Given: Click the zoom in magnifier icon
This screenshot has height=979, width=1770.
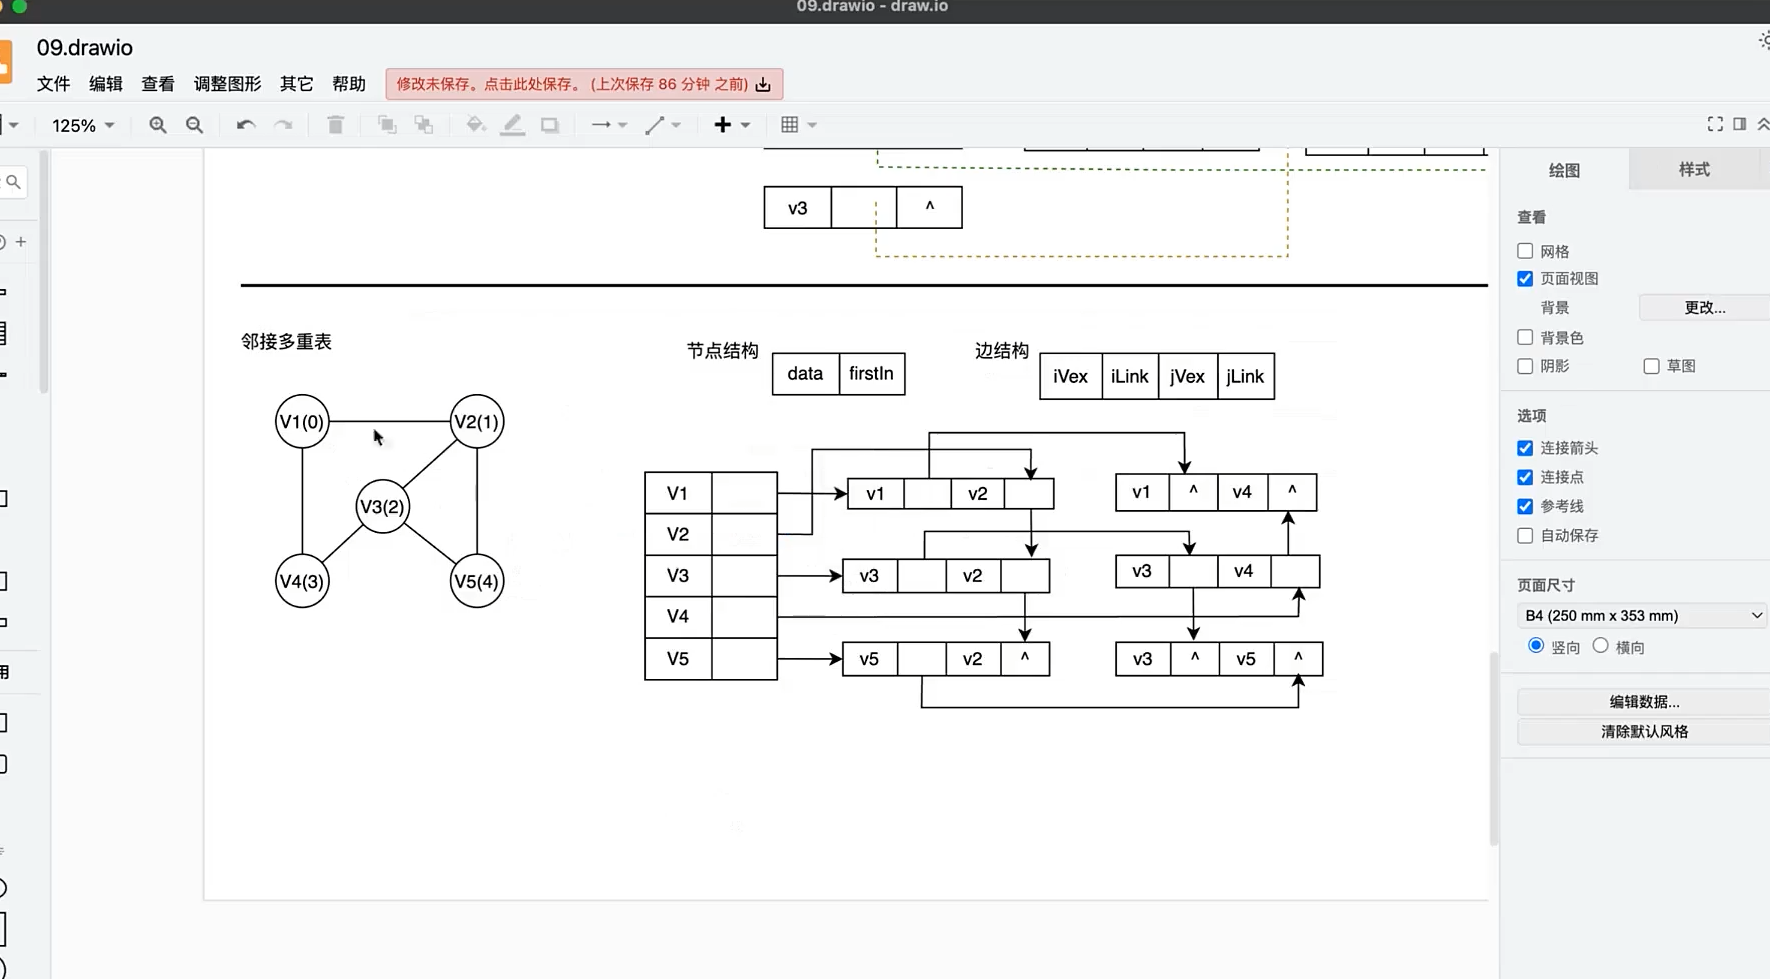Looking at the screenshot, I should pyautogui.click(x=157, y=125).
